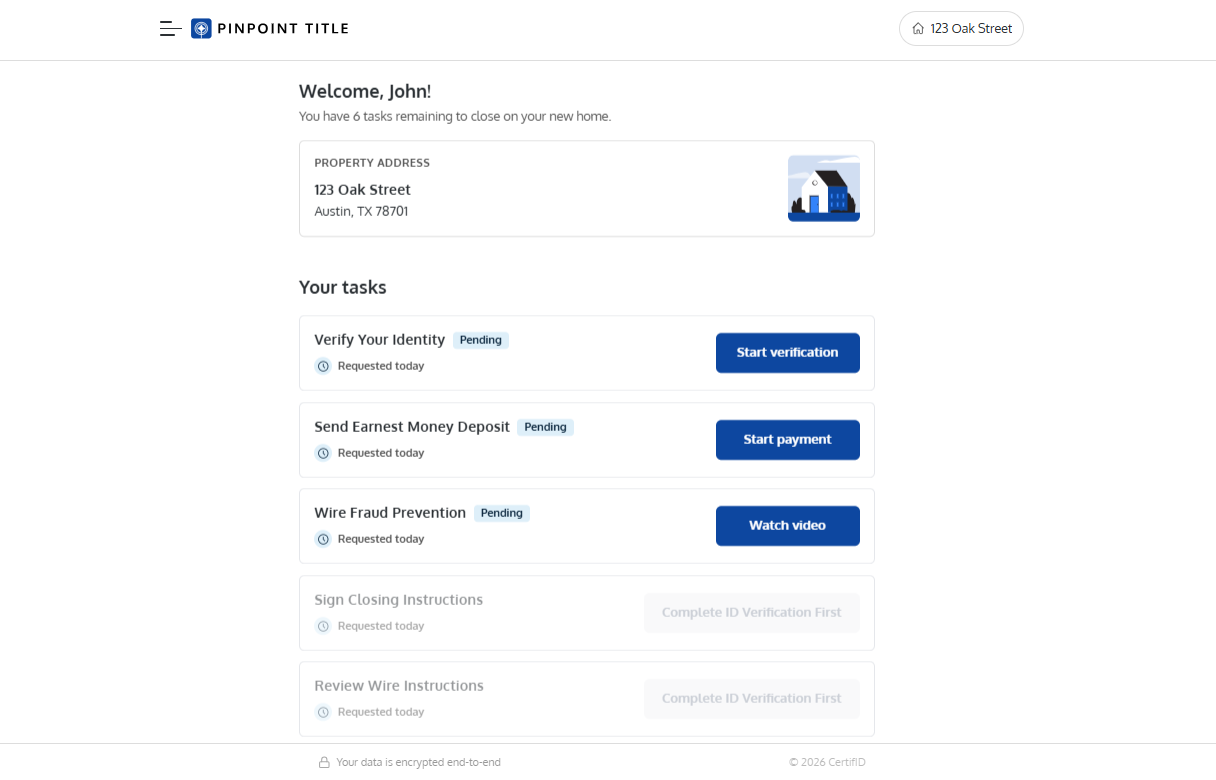Select the Send Earnest Money Deposit title
Image resolution: width=1216 pixels, height=780 pixels.
[412, 427]
